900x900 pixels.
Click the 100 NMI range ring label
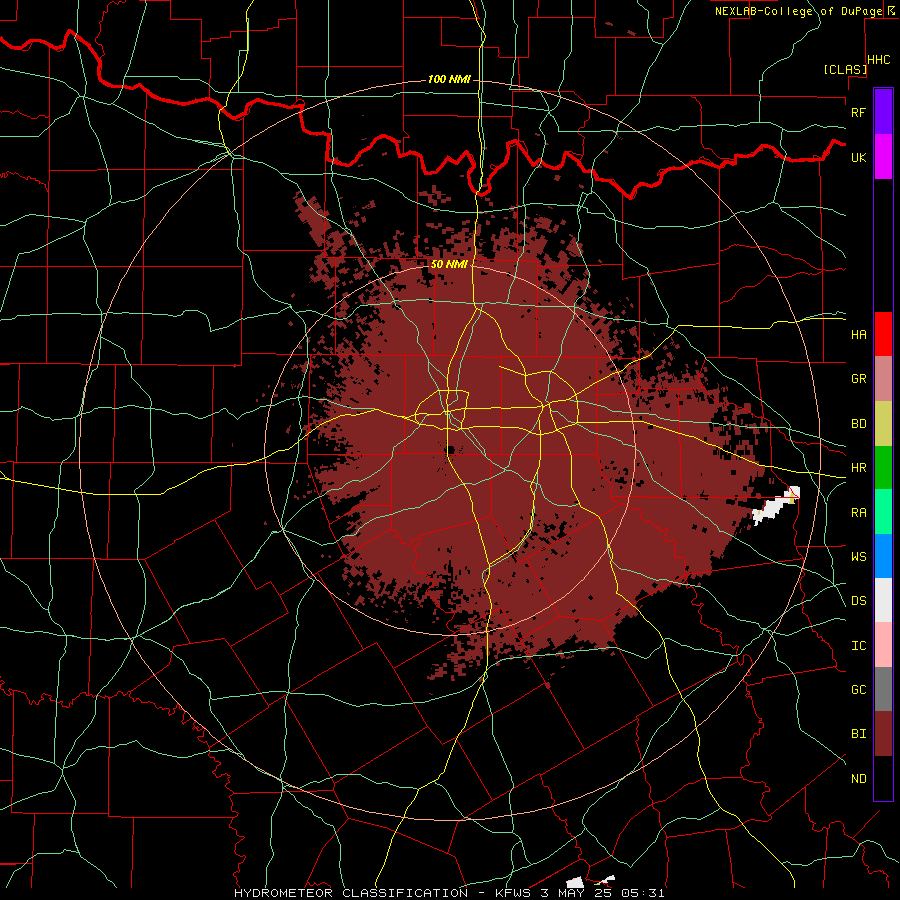[449, 79]
